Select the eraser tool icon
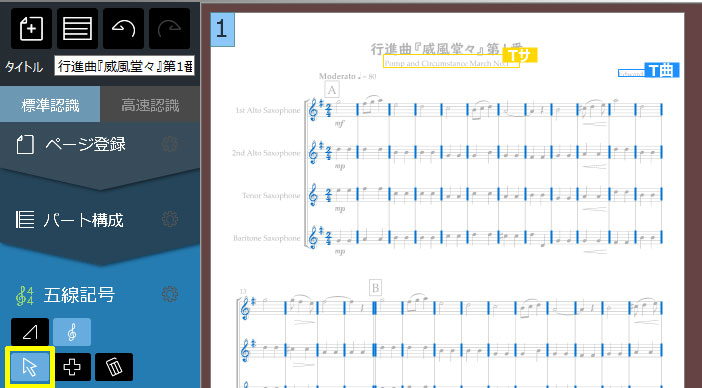The height and width of the screenshot is (388, 702). [30, 332]
